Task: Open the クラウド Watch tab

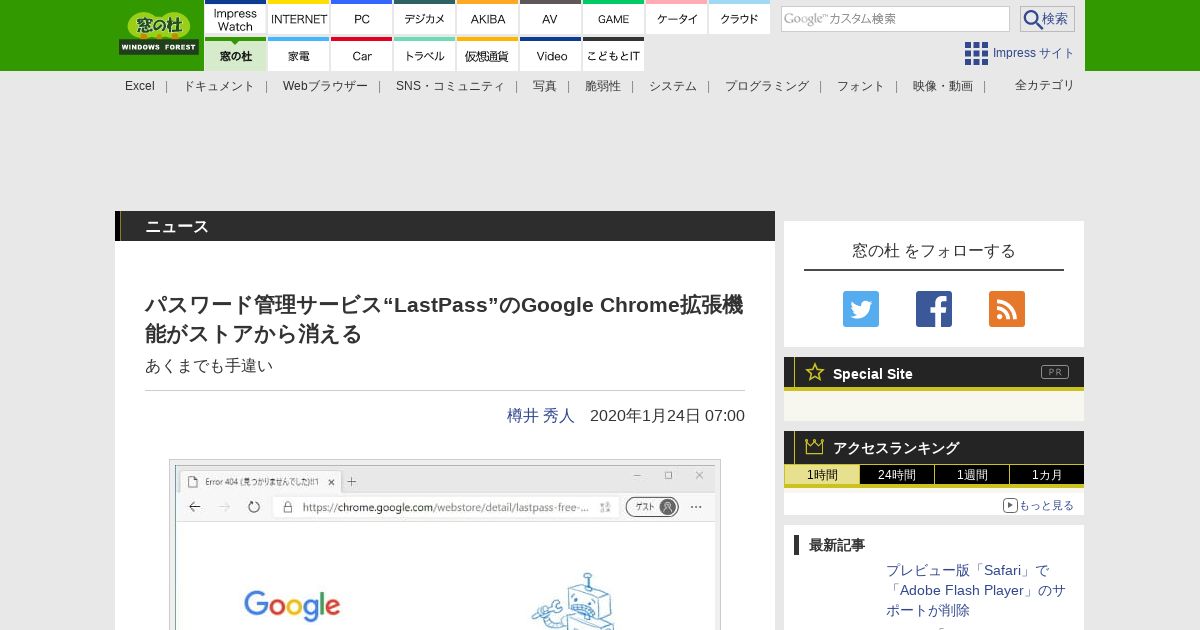Action: (x=739, y=19)
